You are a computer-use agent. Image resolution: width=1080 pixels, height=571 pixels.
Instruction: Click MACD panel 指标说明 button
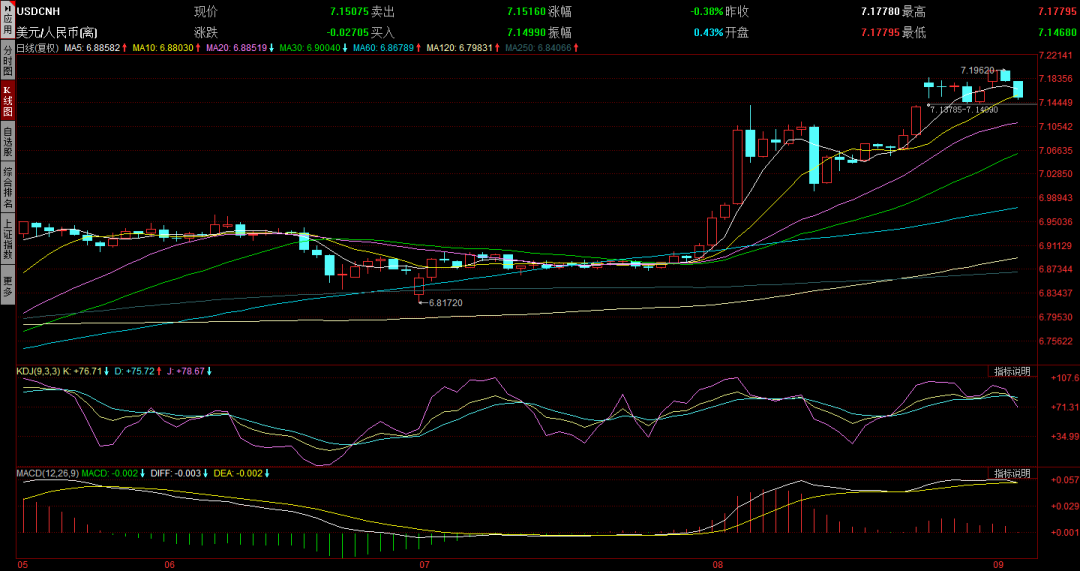coord(1012,473)
